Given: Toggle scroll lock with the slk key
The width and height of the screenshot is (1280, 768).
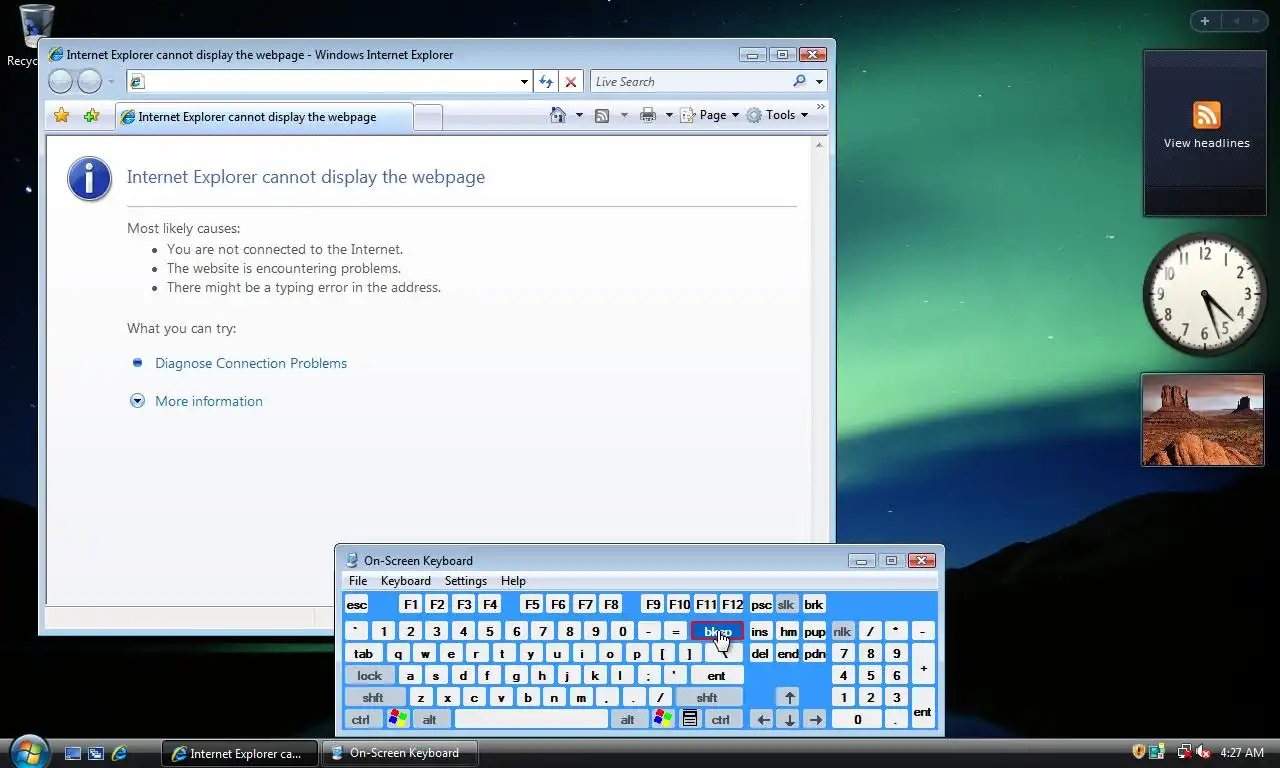Looking at the screenshot, I should pos(786,605).
